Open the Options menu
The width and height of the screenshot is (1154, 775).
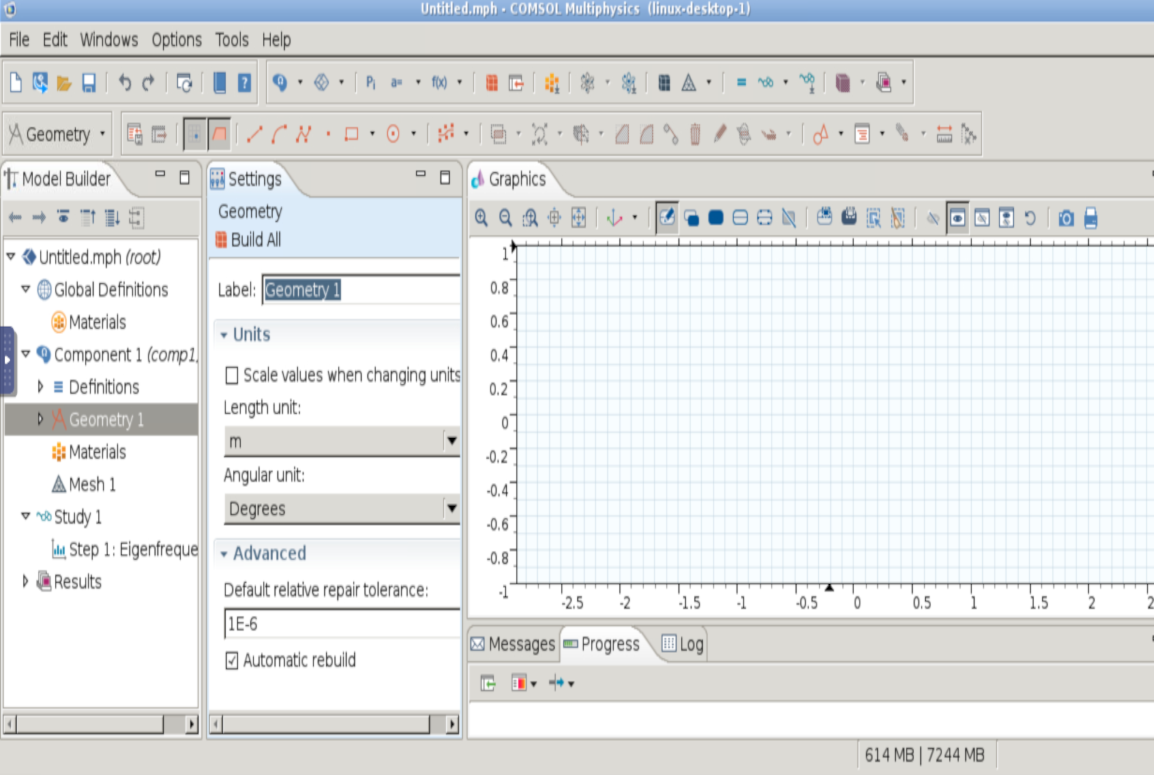(177, 40)
